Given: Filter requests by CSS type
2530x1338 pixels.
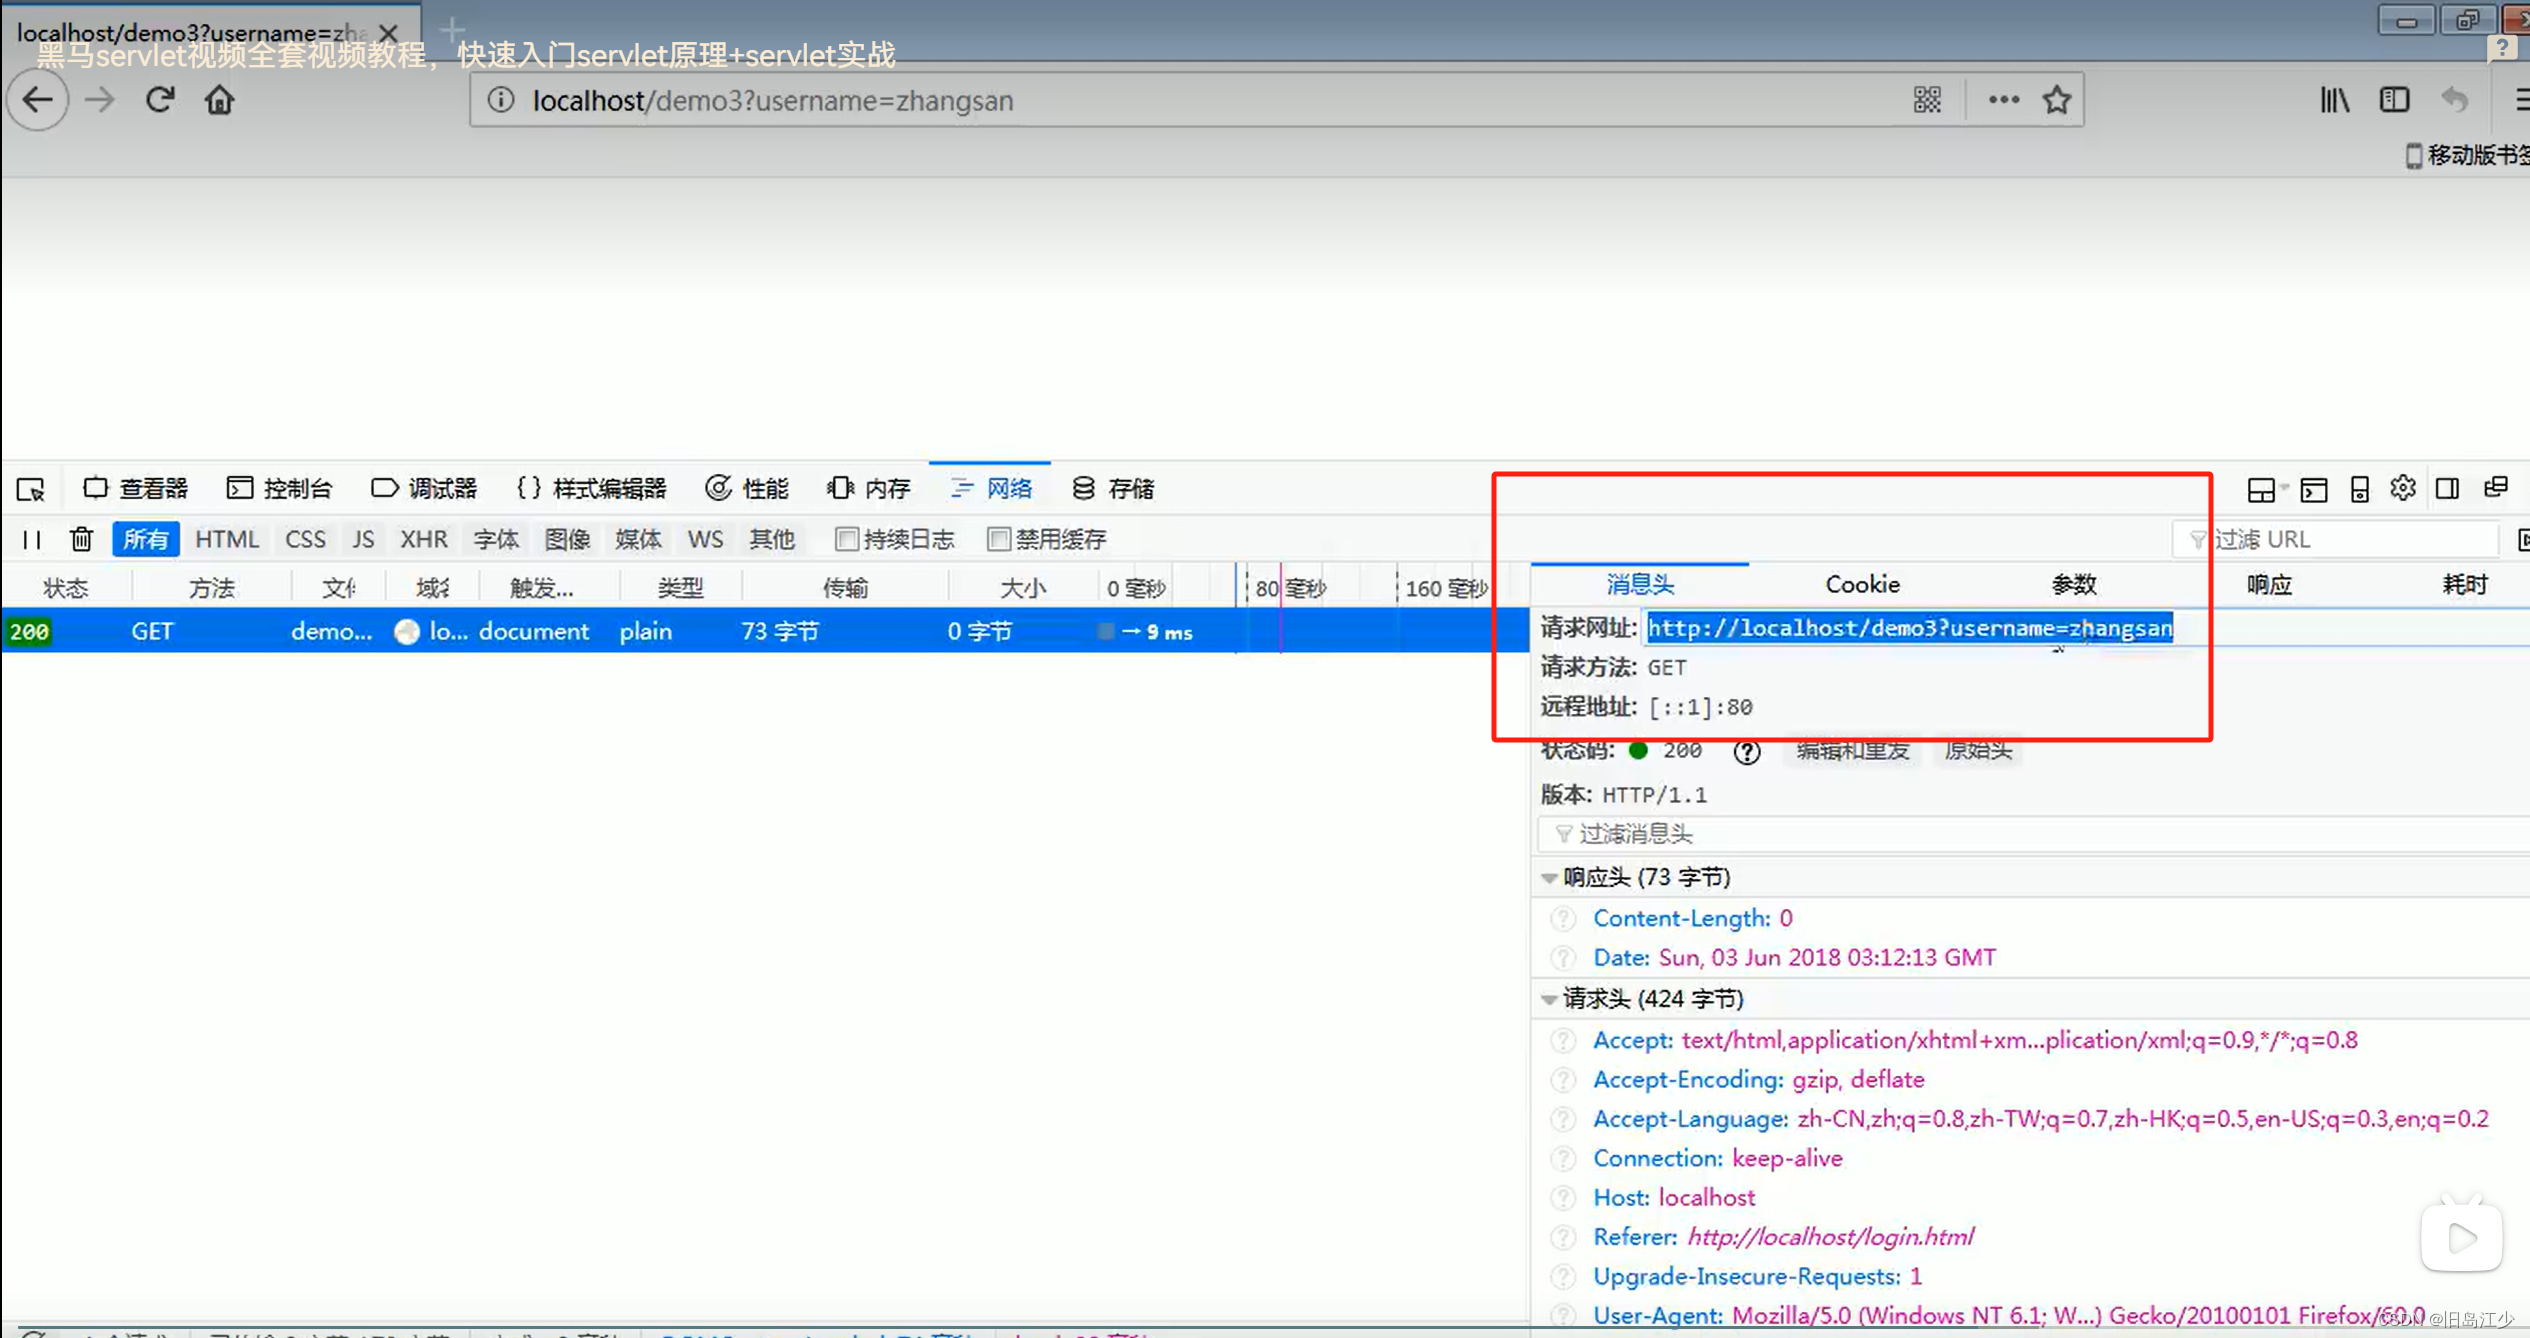Looking at the screenshot, I should pyautogui.click(x=305, y=539).
